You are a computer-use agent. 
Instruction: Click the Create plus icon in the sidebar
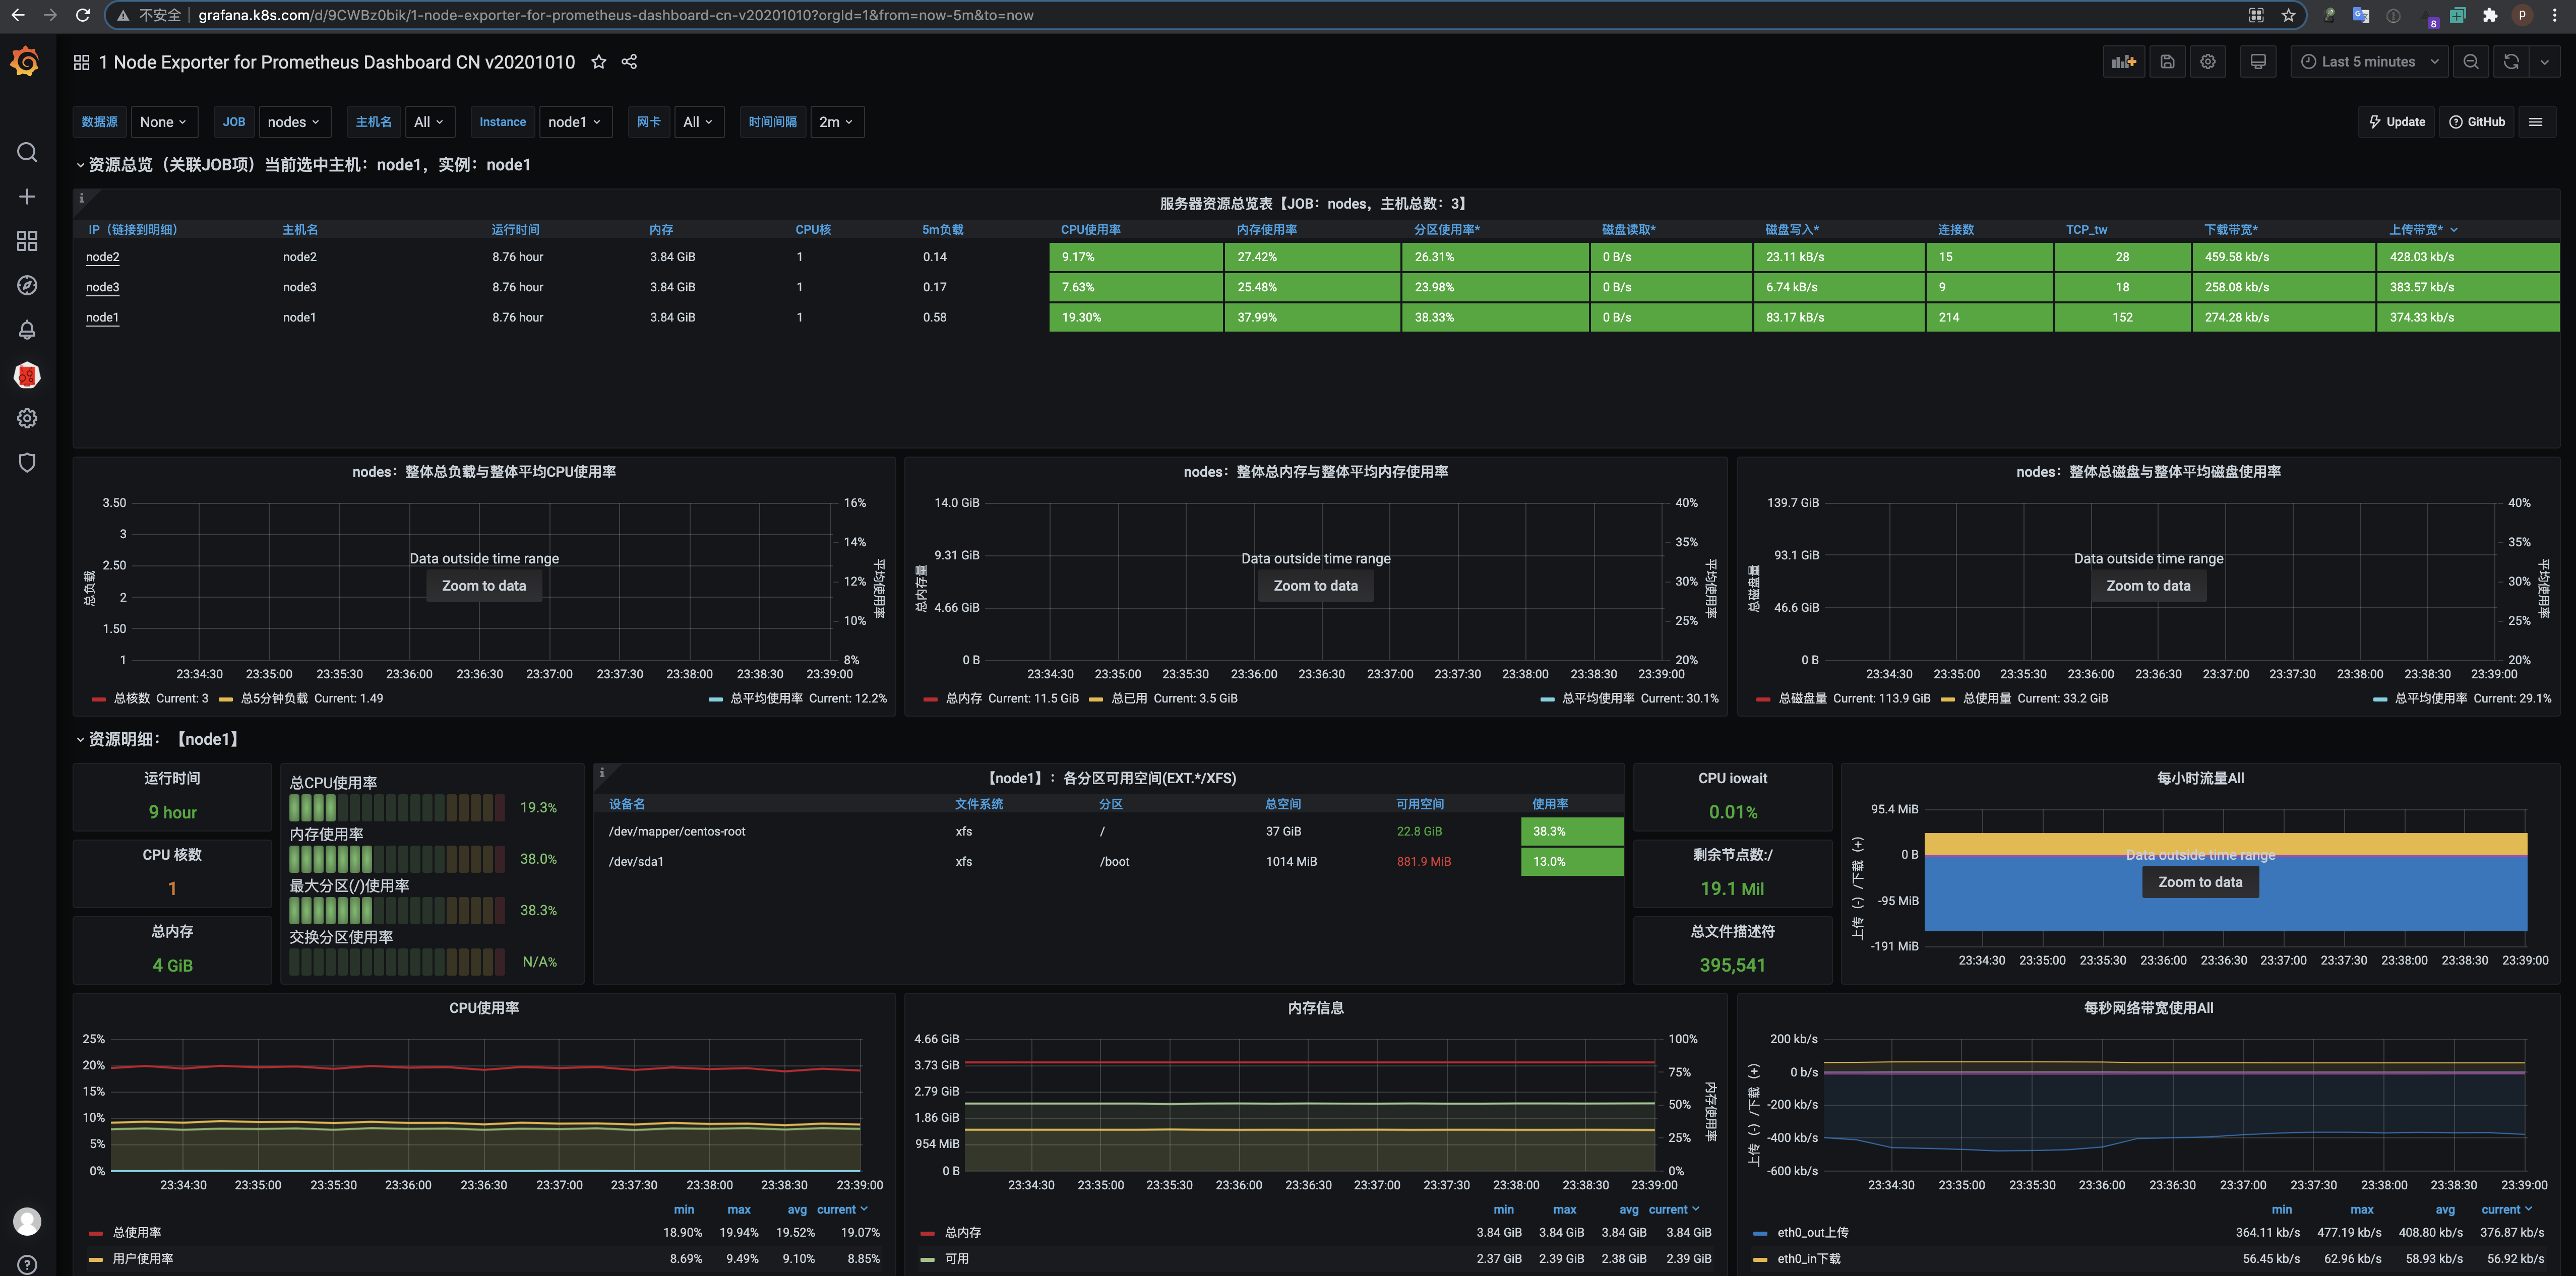pos(27,197)
